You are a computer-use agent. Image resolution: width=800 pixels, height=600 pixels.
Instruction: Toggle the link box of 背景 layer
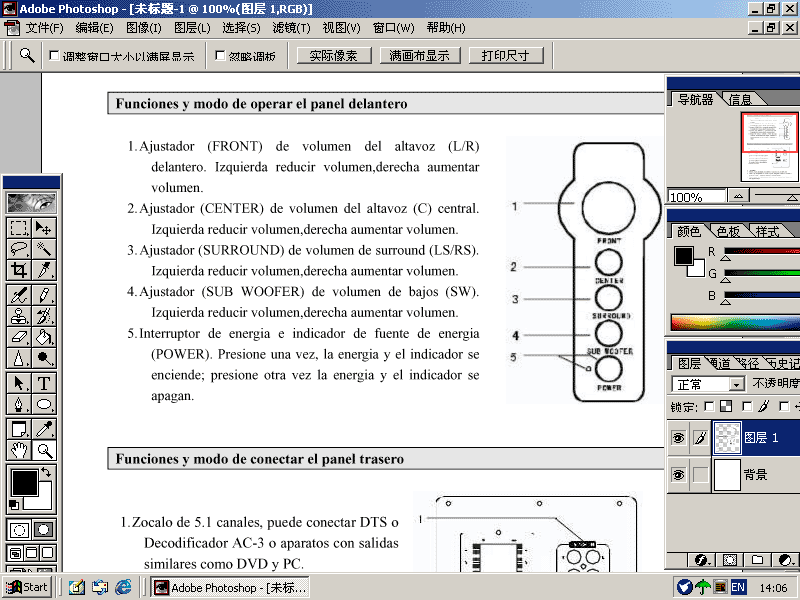(x=701, y=474)
